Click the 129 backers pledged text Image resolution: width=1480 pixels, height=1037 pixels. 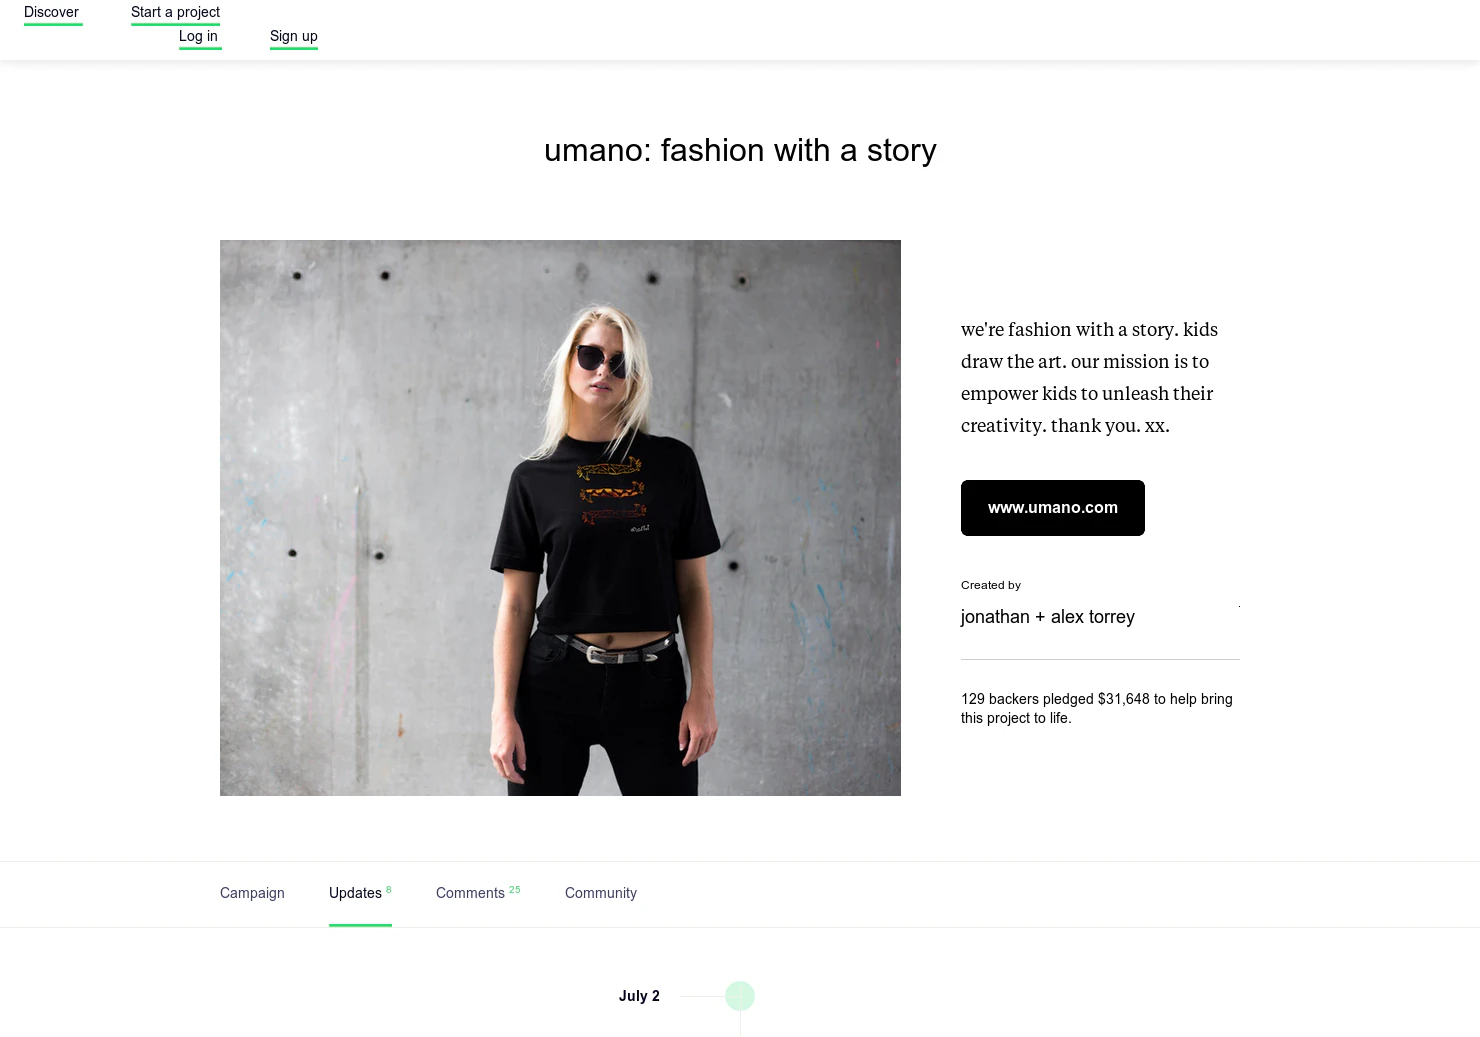pyautogui.click(x=1097, y=708)
